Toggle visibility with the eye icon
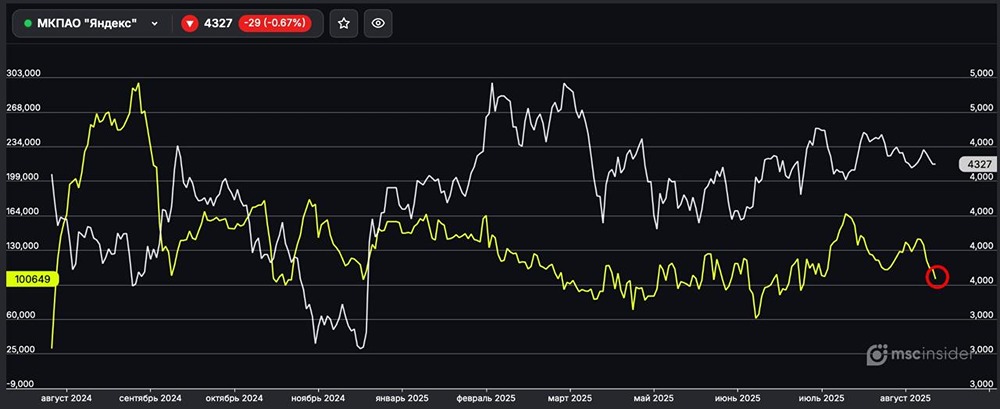The image size is (1000, 409). (x=377, y=23)
